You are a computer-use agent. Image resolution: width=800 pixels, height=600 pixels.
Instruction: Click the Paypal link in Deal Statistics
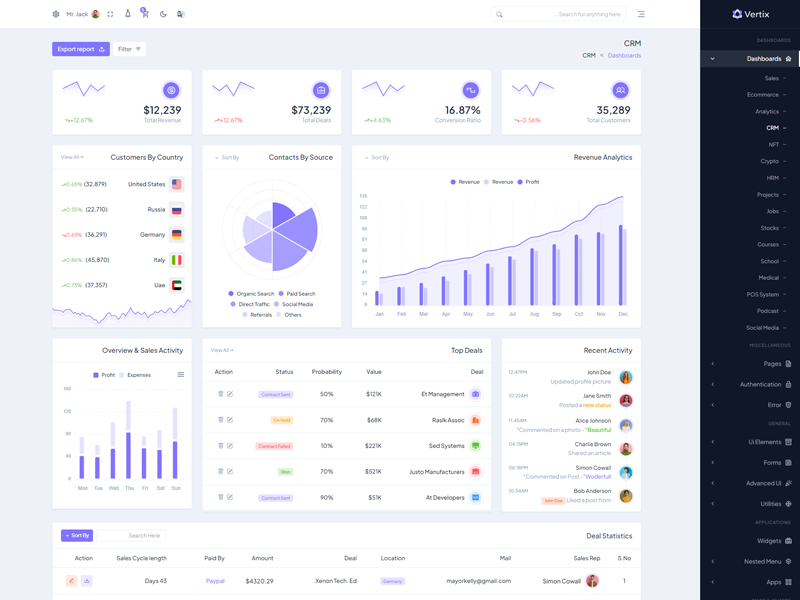(x=215, y=581)
